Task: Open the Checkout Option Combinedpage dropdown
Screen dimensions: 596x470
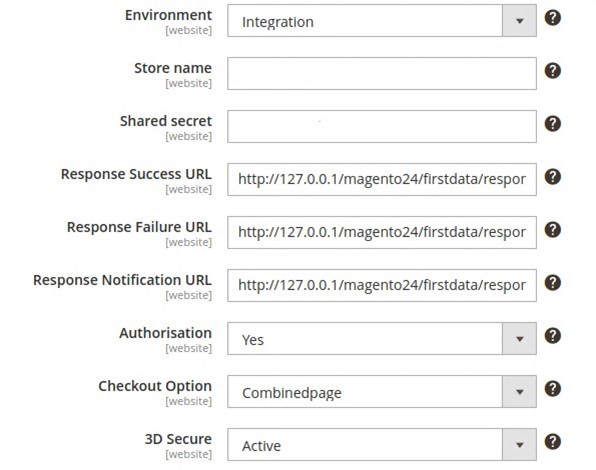Action: point(382,392)
